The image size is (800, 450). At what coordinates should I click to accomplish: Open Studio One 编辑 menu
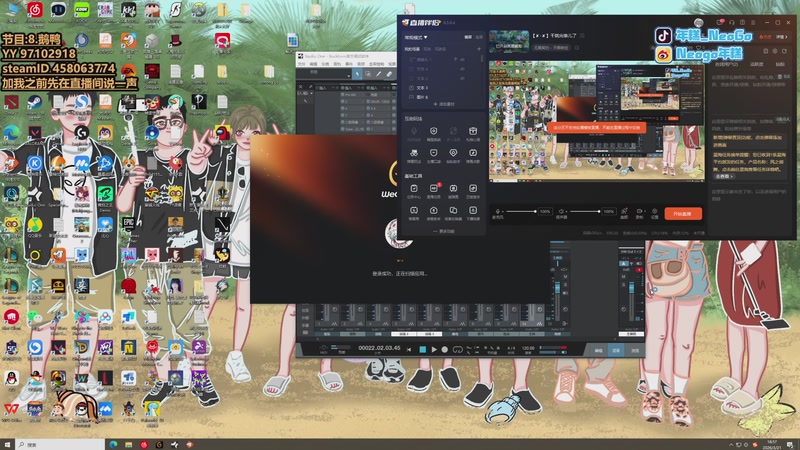click(313, 64)
